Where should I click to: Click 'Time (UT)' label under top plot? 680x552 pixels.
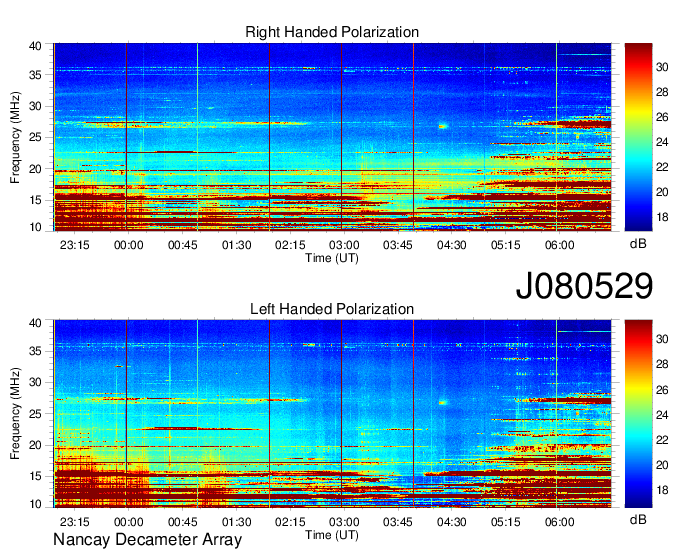[332, 258]
